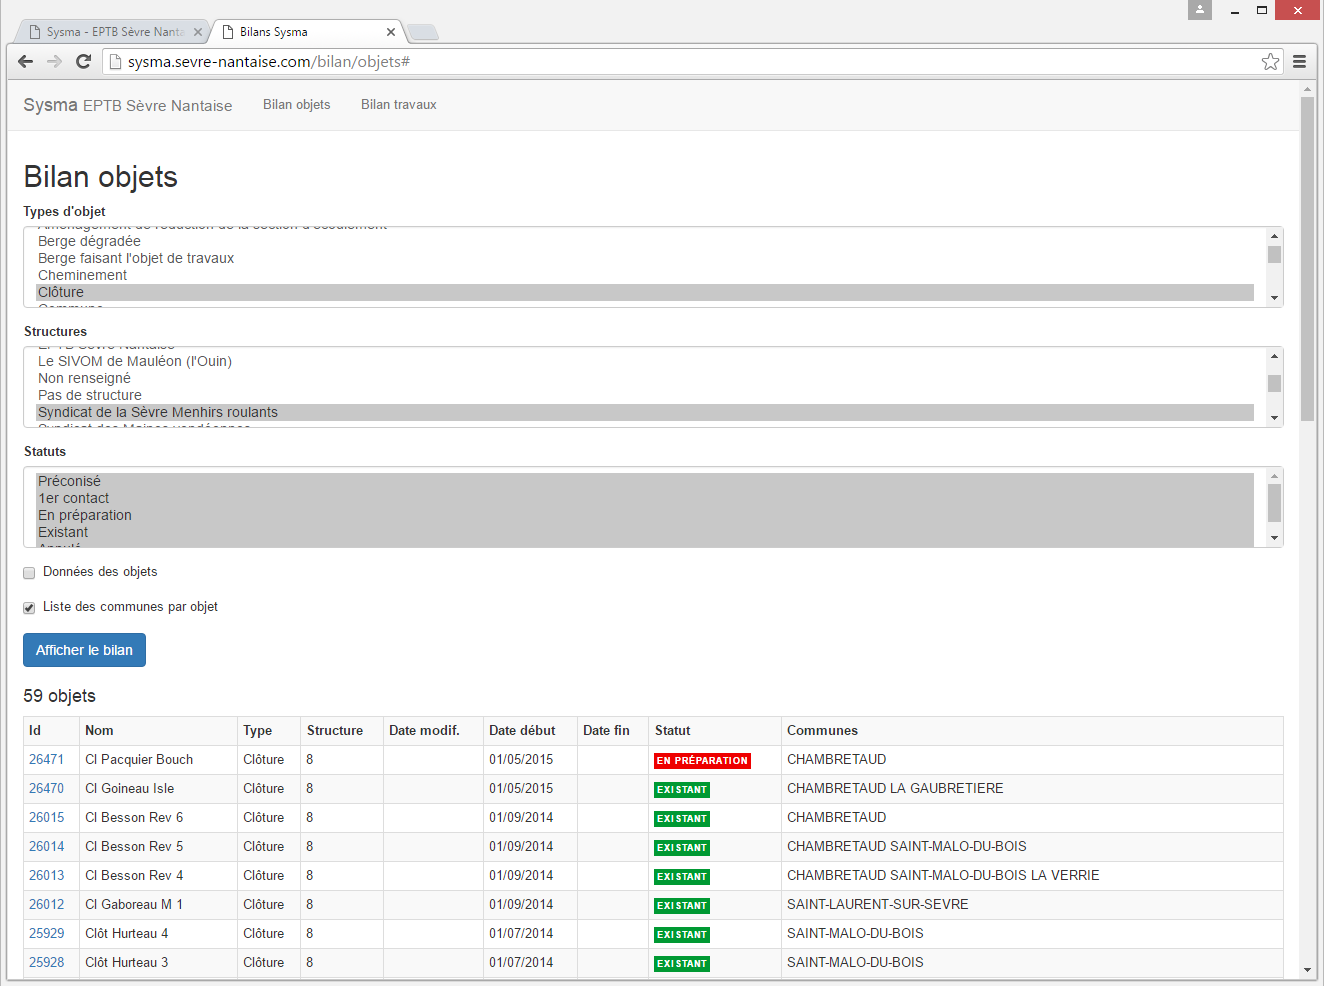The image size is (1324, 986).
Task: Open object Id 26015 link
Action: [x=46, y=817]
